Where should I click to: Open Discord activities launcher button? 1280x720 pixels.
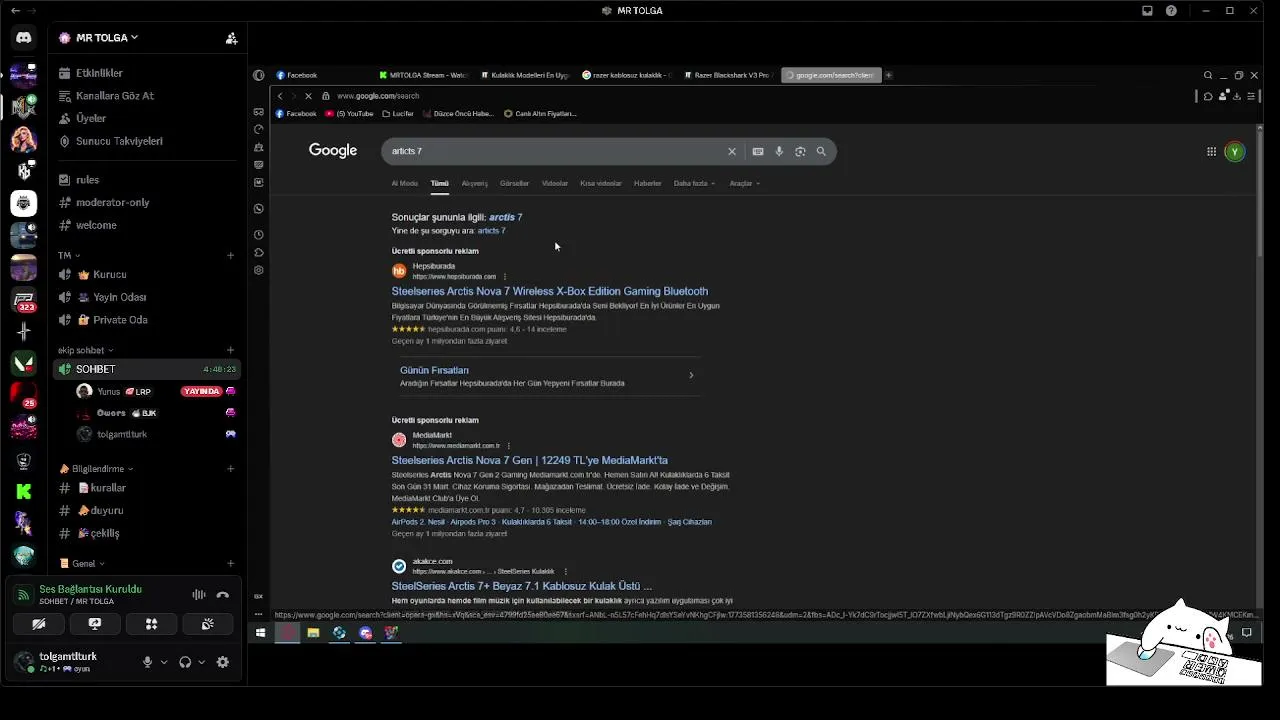point(151,624)
